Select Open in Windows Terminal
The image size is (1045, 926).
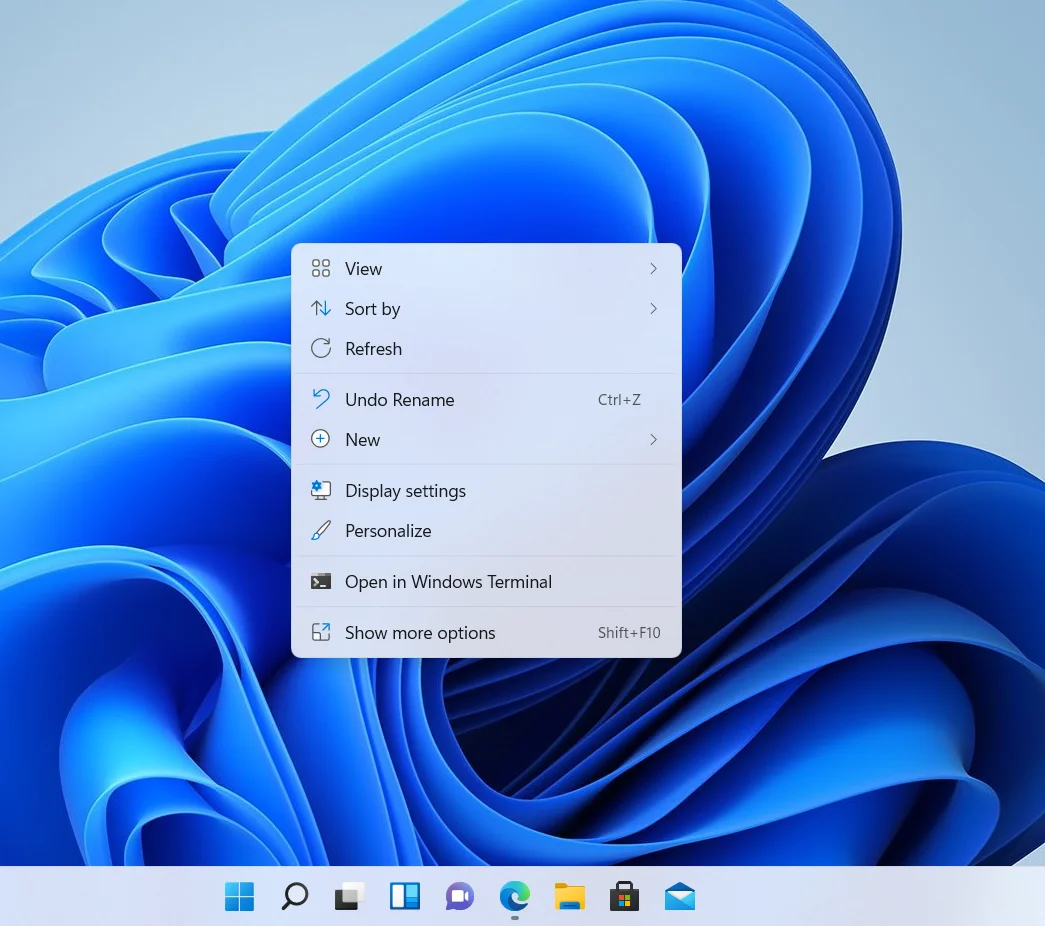pyautogui.click(x=487, y=581)
